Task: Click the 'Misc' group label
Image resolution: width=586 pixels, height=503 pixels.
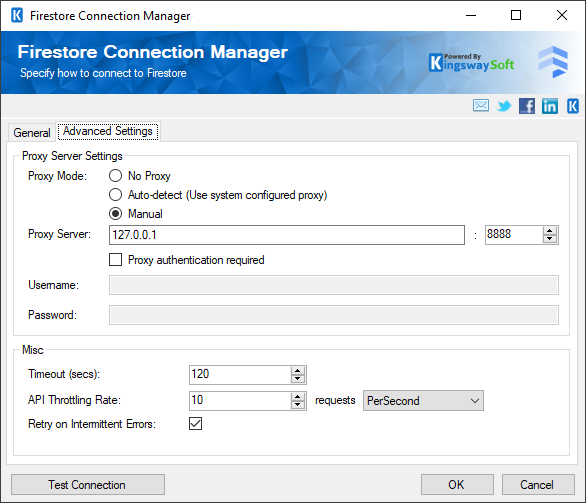Action: click(x=33, y=350)
